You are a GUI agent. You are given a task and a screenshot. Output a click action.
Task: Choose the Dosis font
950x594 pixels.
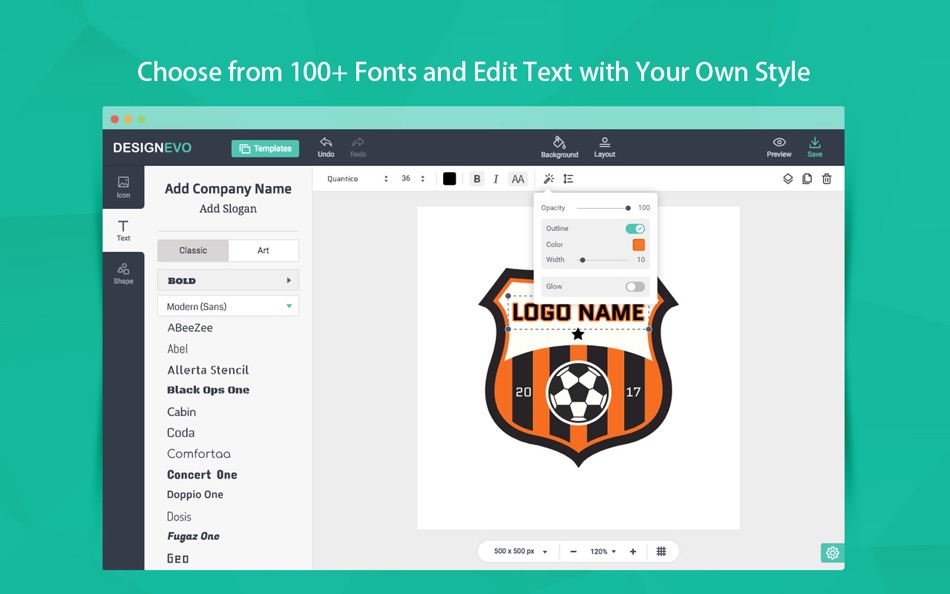tap(179, 516)
